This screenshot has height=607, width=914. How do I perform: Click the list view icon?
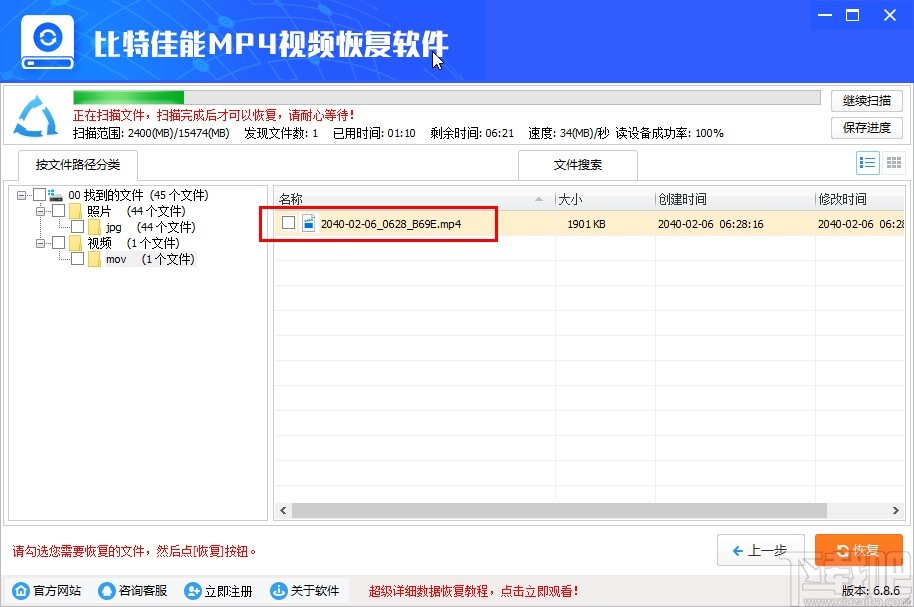point(868,163)
